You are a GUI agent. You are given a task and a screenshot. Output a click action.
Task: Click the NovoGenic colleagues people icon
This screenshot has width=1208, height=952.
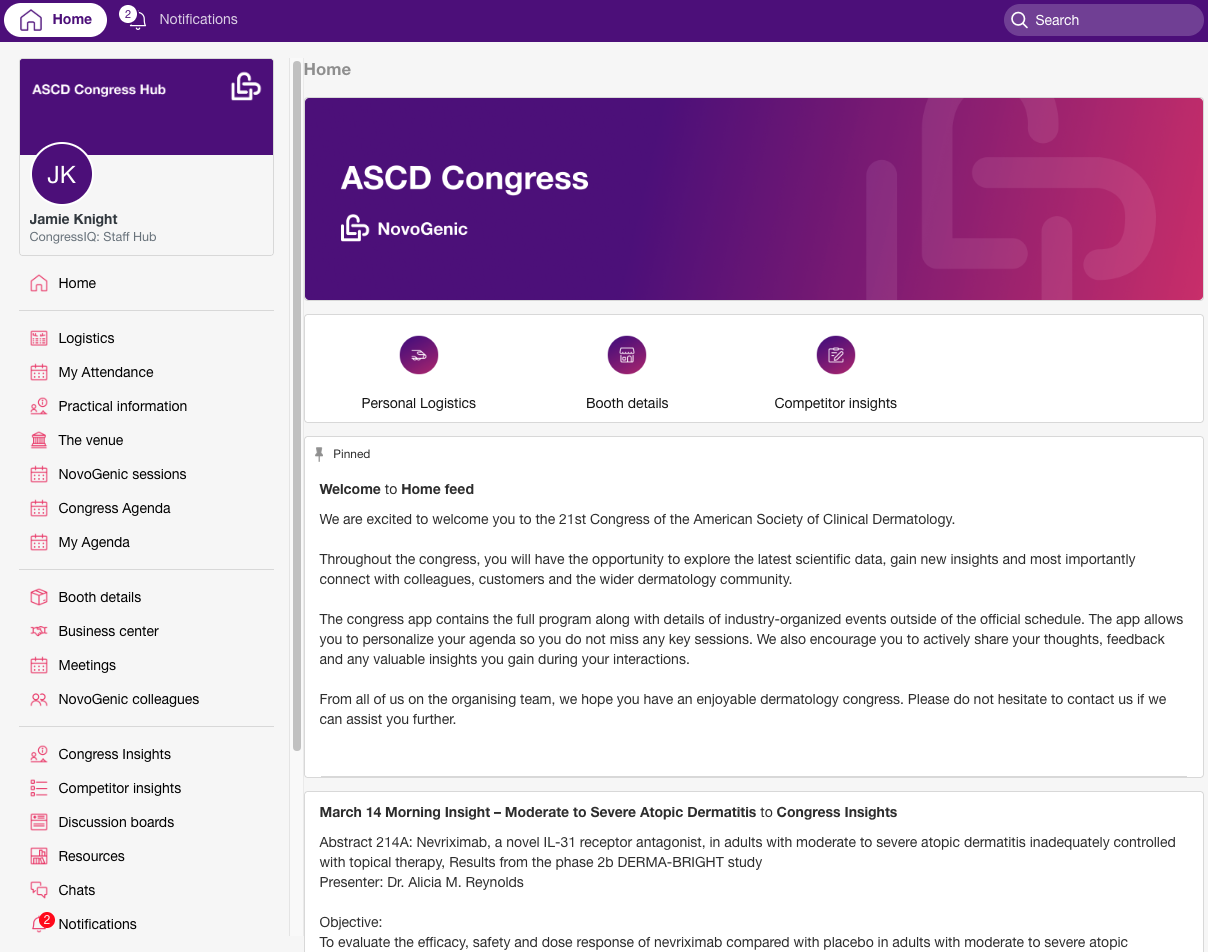point(39,699)
